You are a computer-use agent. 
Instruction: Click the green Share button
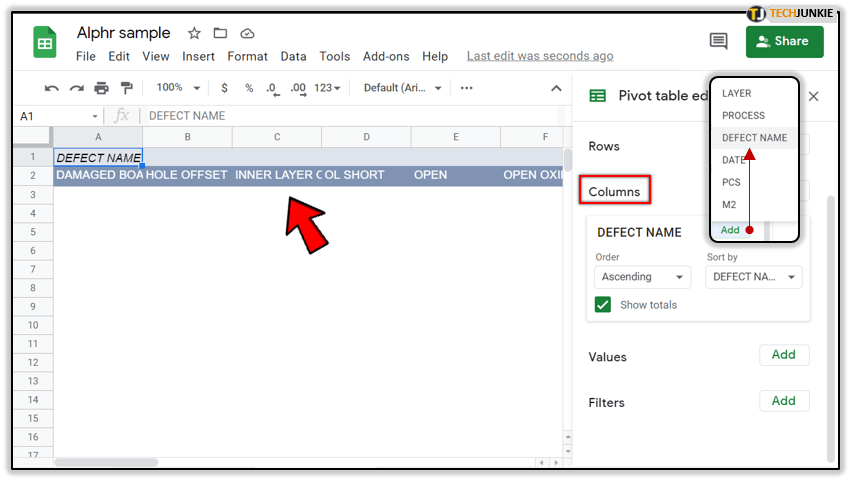click(784, 41)
